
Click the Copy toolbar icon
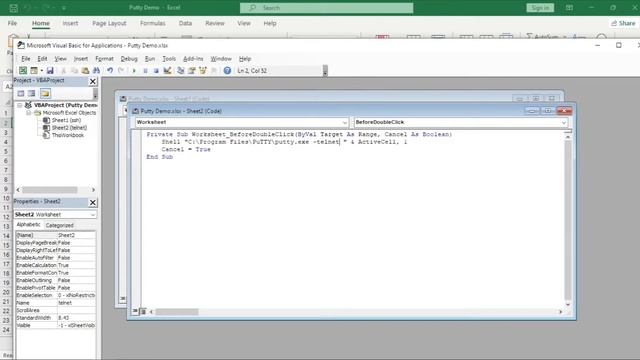pyautogui.click(x=74, y=71)
